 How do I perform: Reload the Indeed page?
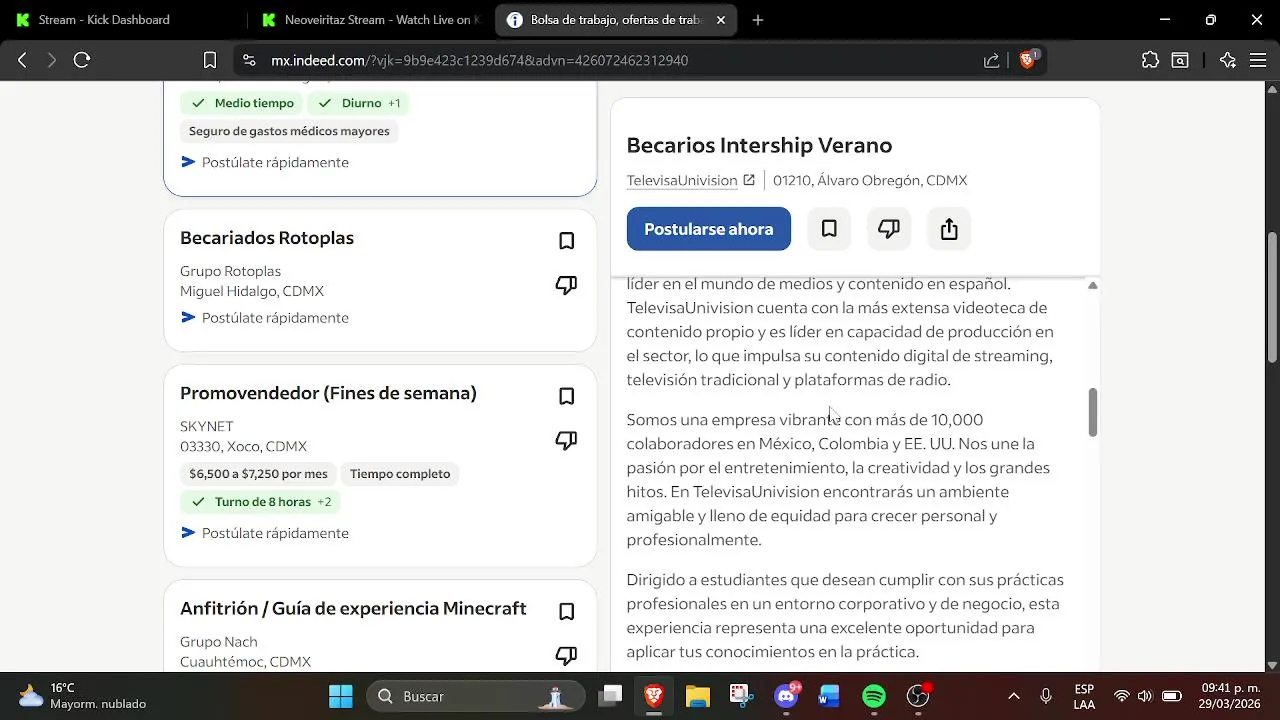coord(82,60)
